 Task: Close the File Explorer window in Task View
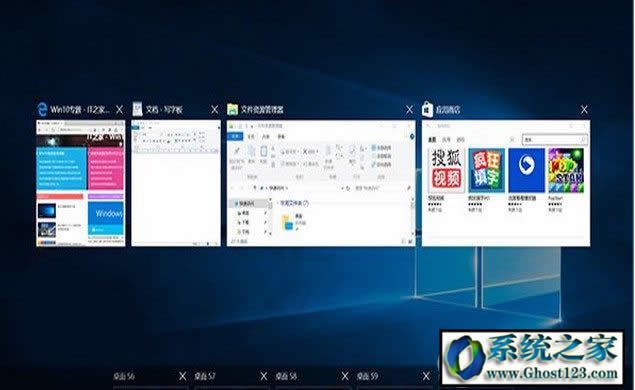409,109
